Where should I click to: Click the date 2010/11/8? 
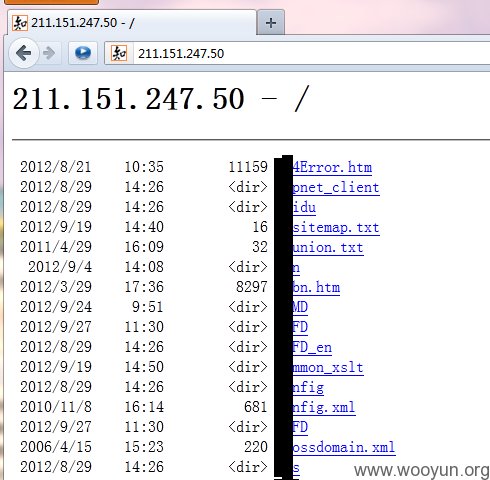[56, 407]
